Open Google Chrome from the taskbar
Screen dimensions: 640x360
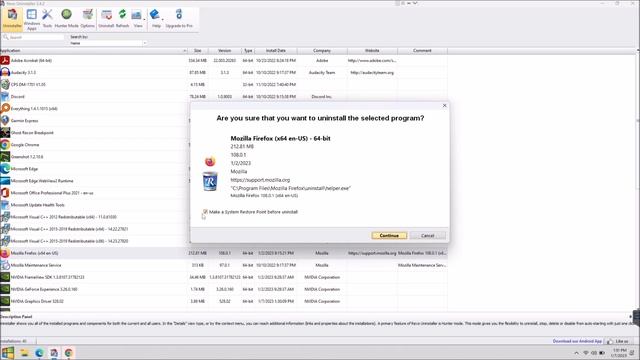69,353
